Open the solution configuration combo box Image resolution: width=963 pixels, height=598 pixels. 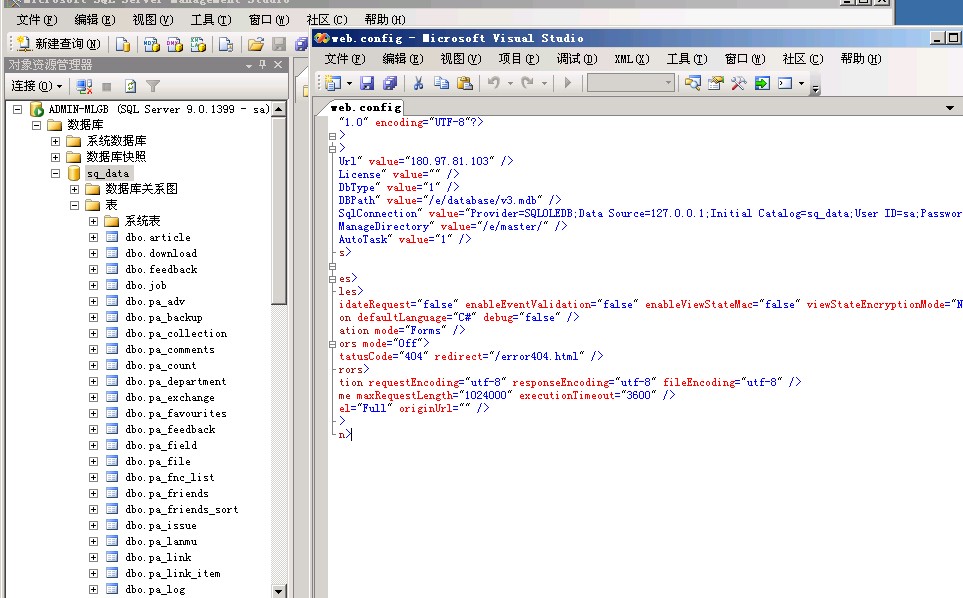pos(630,83)
